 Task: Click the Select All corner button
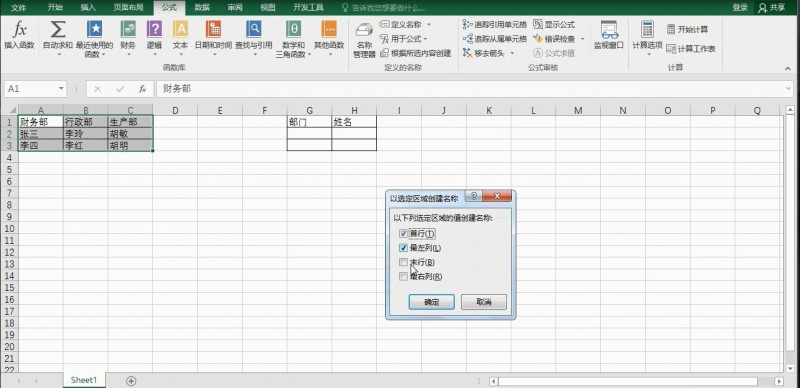click(9, 110)
